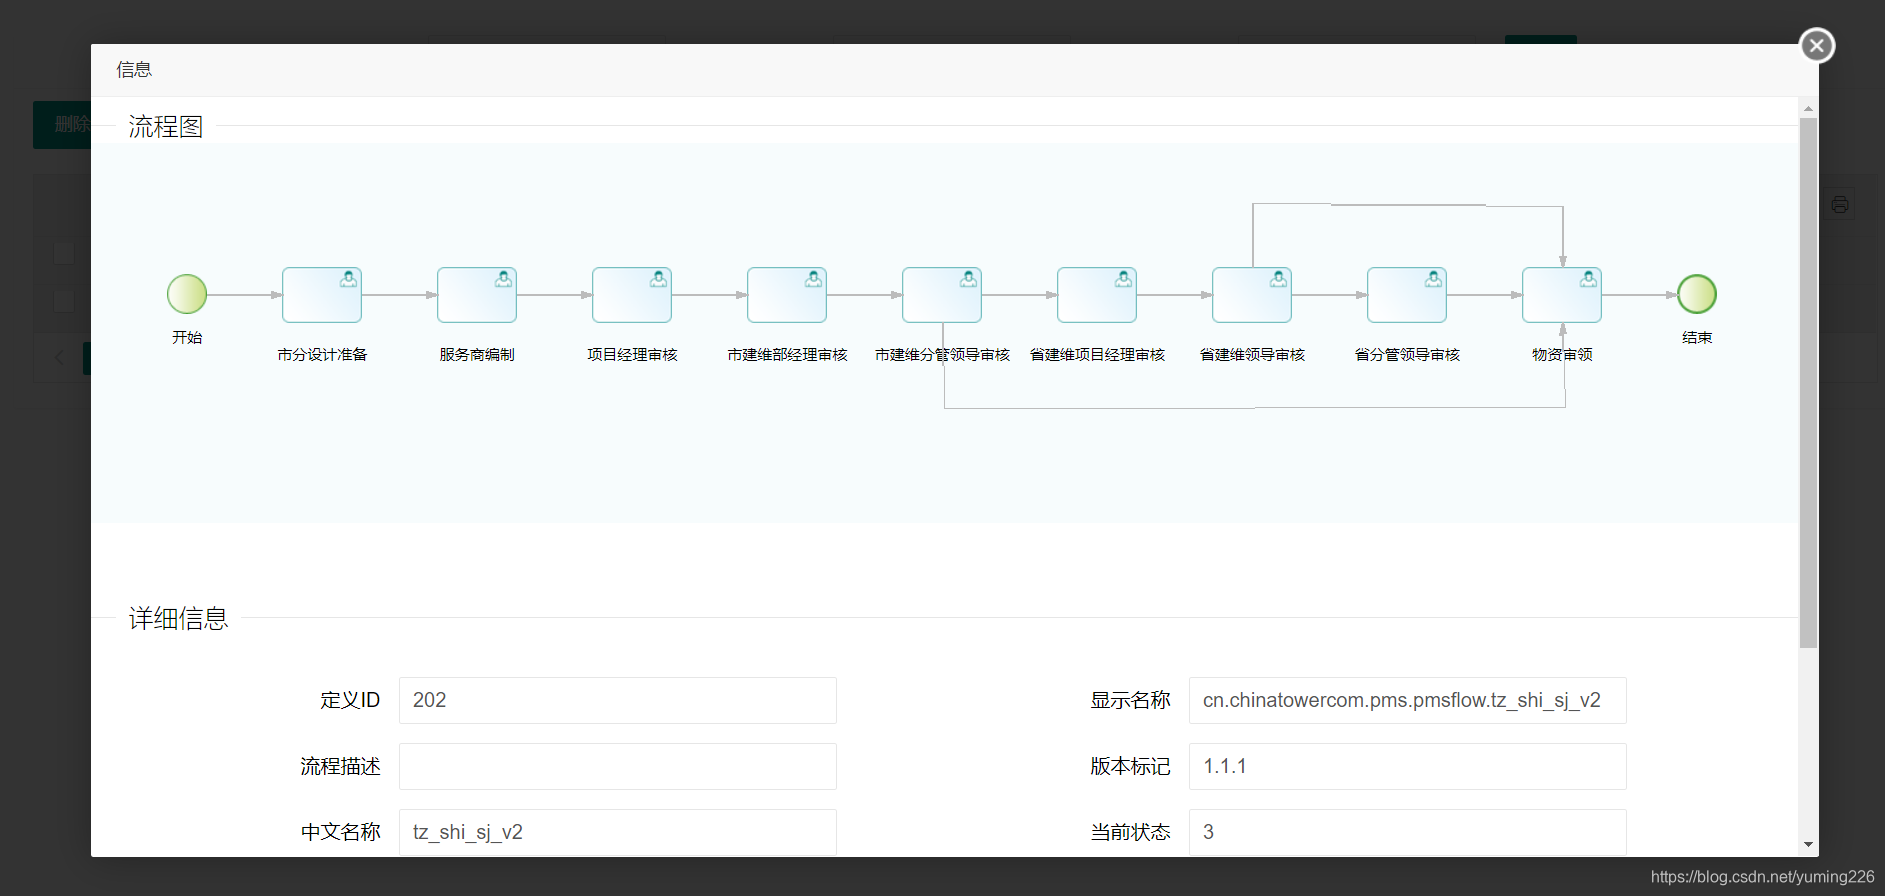Click the 版本标记 field showing 1.1.1
1885x896 pixels.
1408,766
